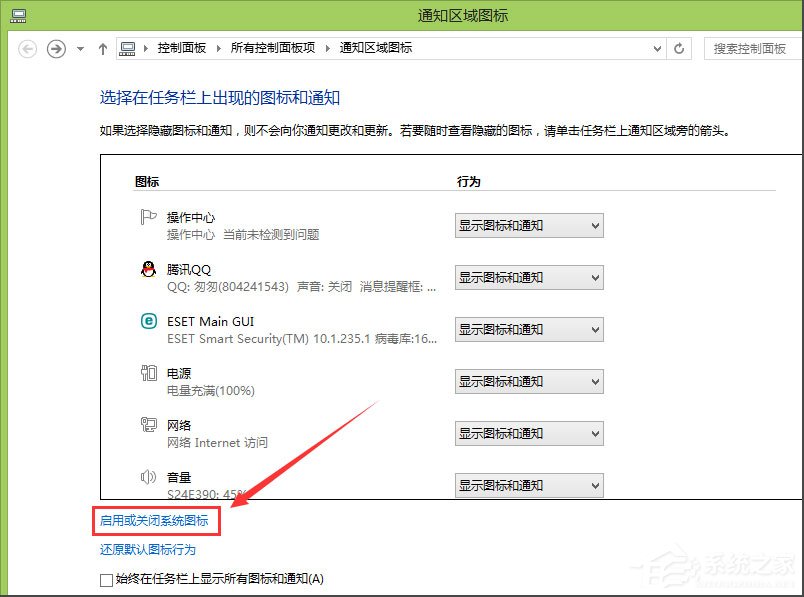Image resolution: width=804 pixels, height=597 pixels.
Task: Click the 操作中心 flag icon
Action: (149, 218)
